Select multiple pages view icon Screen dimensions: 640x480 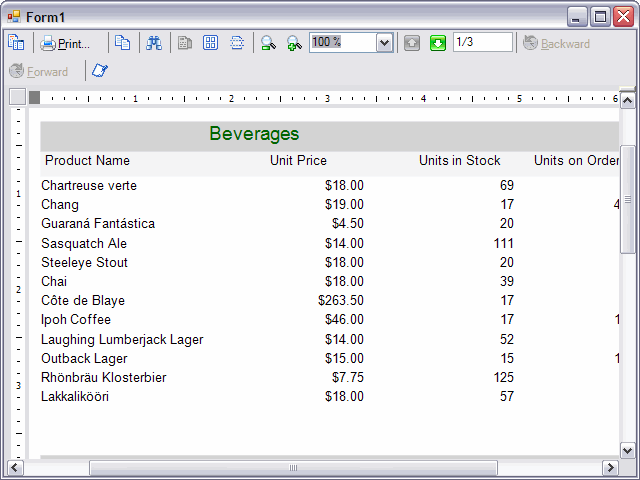click(211, 43)
